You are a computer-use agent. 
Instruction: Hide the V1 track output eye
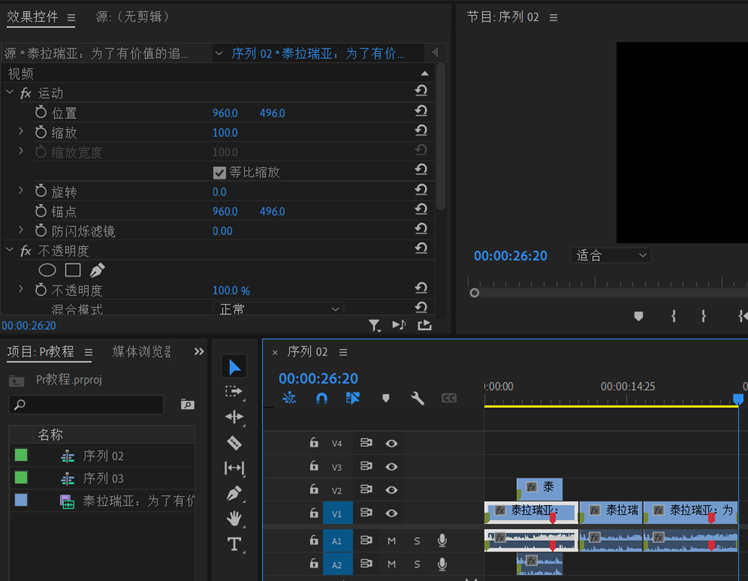click(x=392, y=513)
